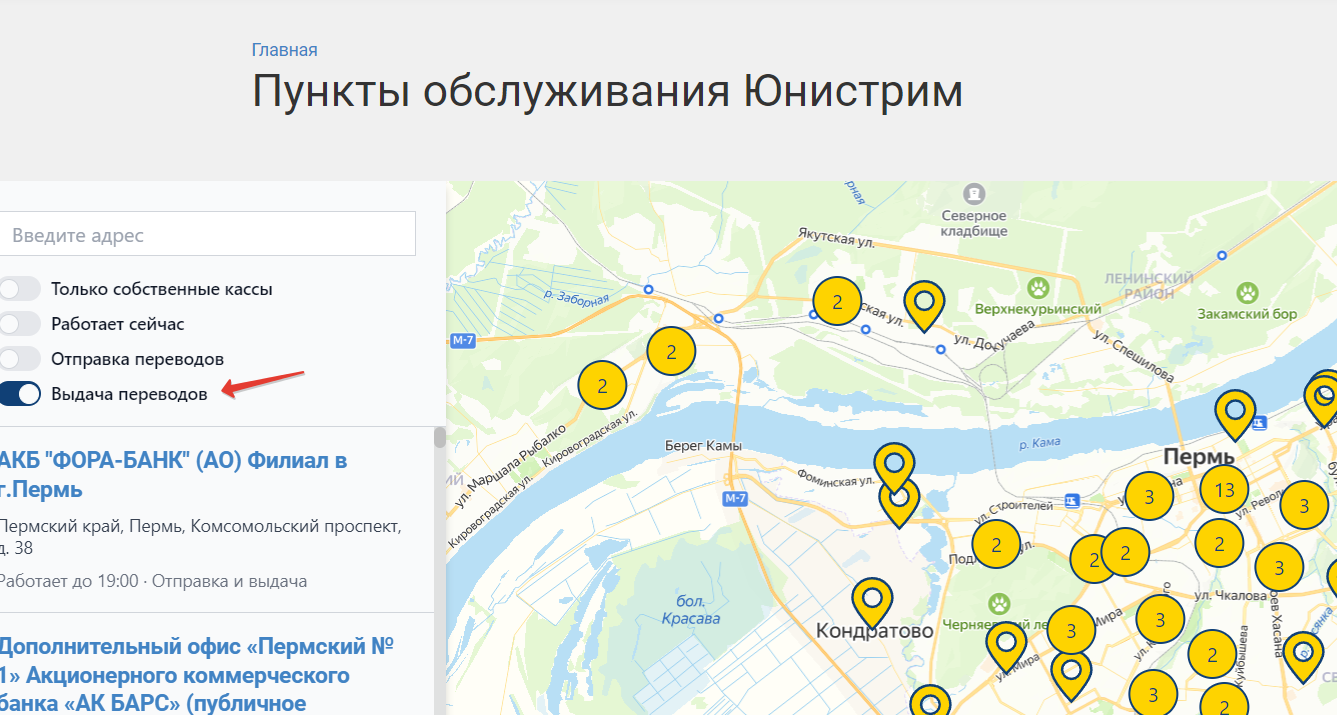Open the 3 cluster just above ул. Чкалова label
The height and width of the screenshot is (715, 1337).
pyautogui.click(x=1279, y=566)
